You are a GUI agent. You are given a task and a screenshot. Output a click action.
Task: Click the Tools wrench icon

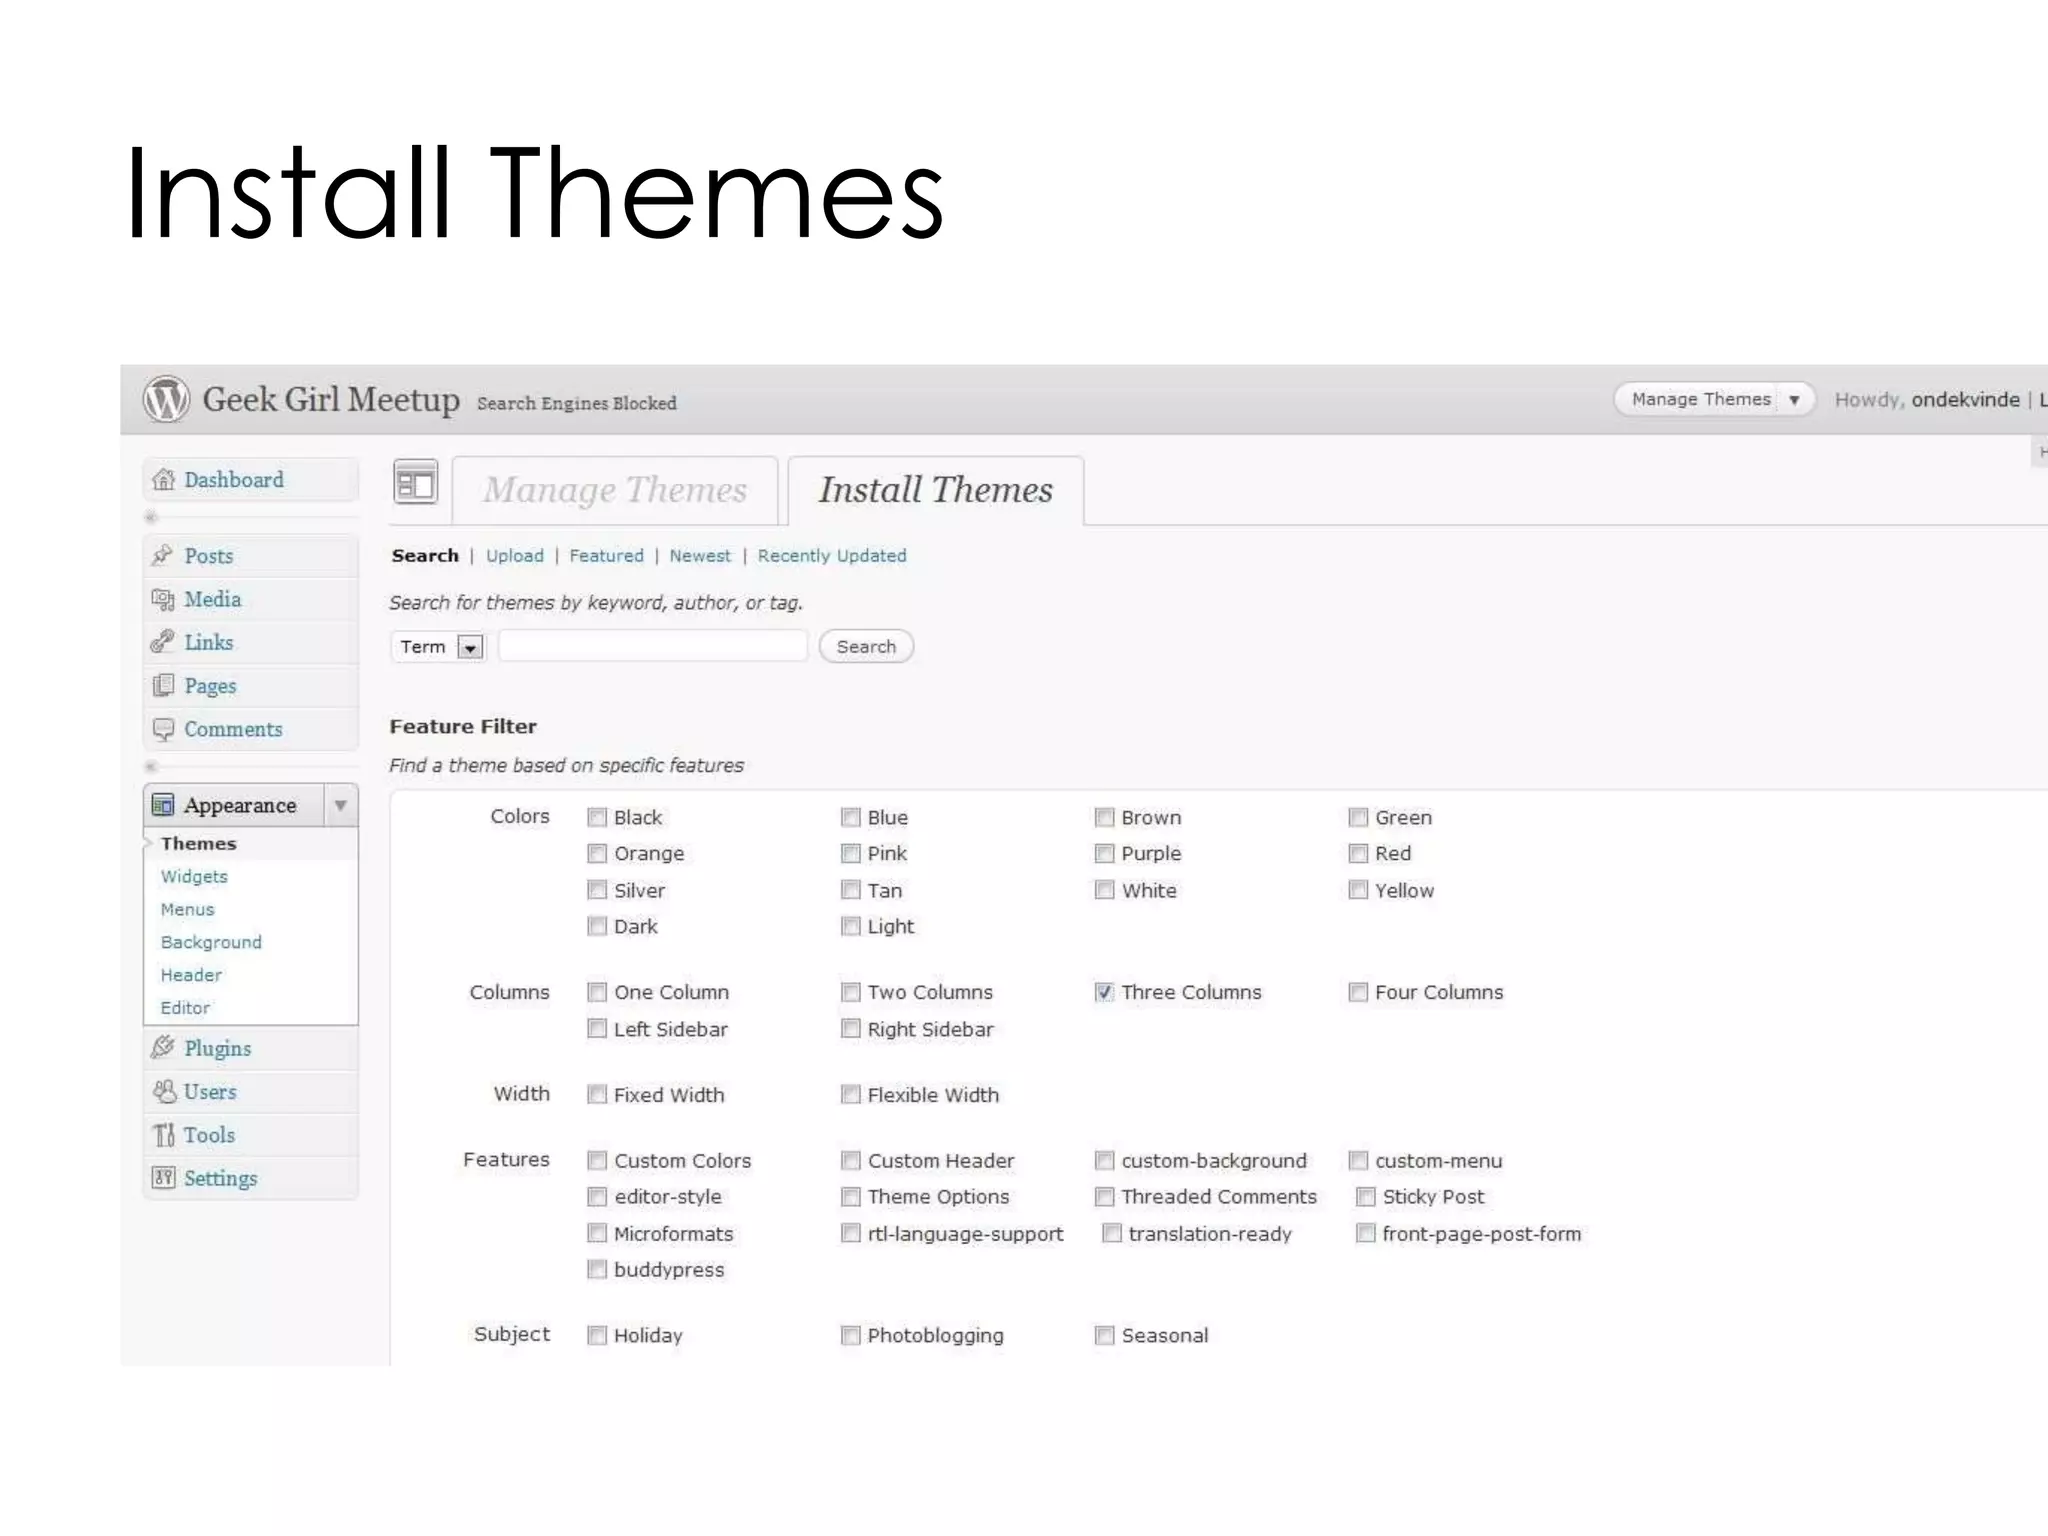tap(164, 1135)
